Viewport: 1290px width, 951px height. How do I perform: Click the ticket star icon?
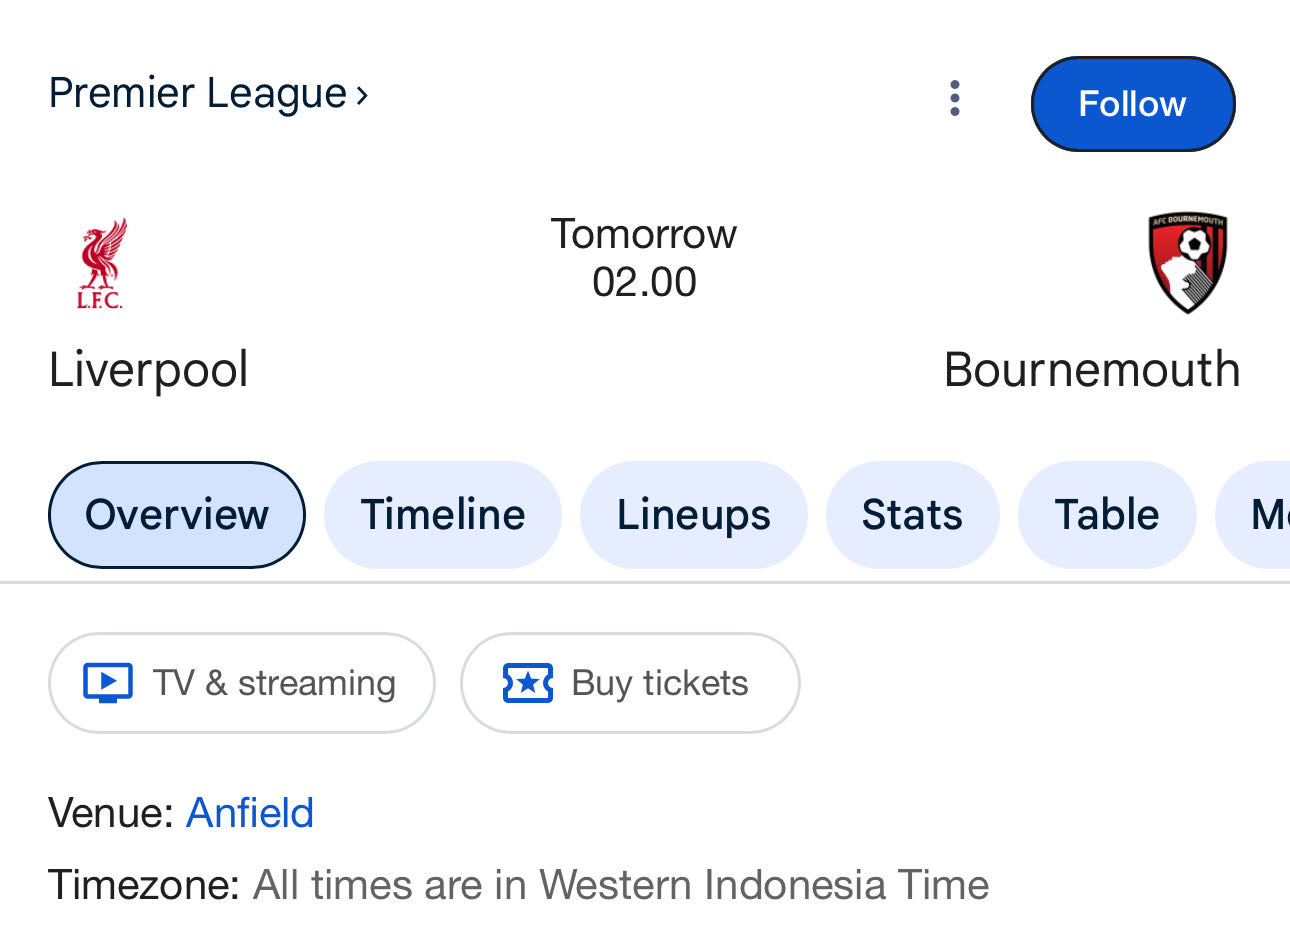528,683
